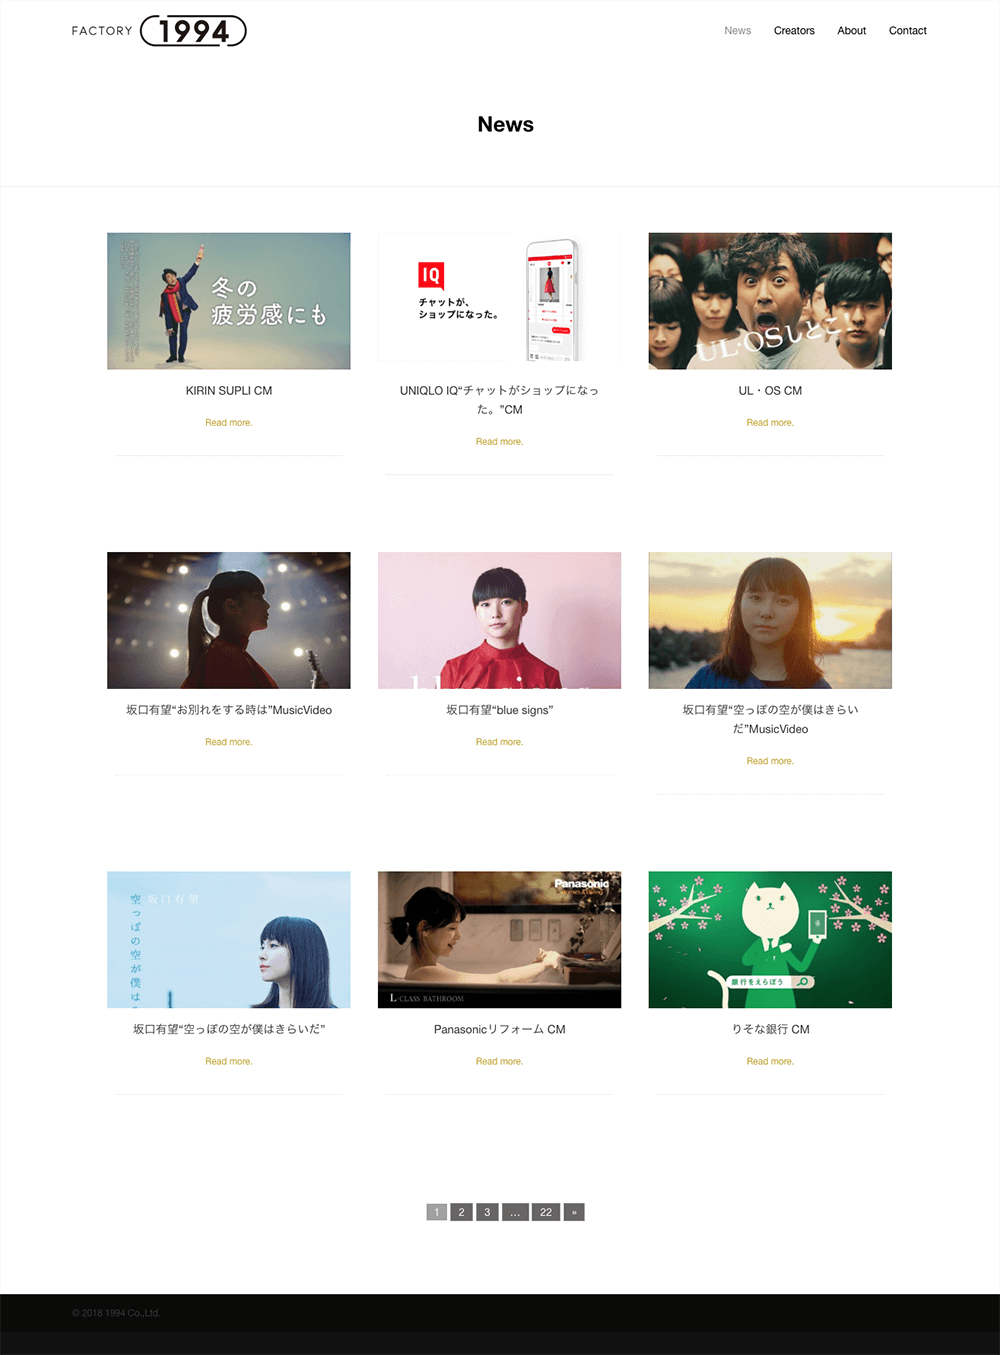Open the Creators menu item
Screen dimensions: 1000x1355
(x=794, y=31)
